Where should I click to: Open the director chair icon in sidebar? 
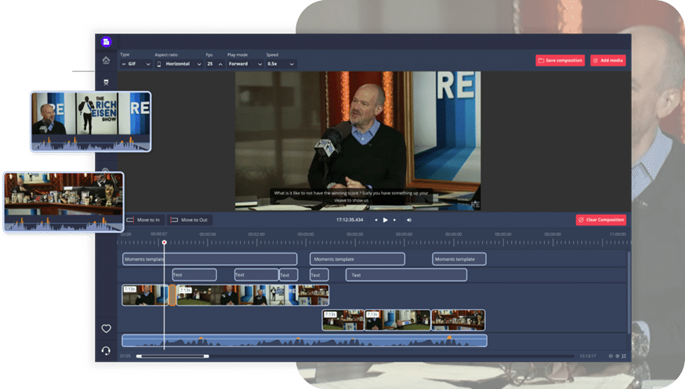106,82
